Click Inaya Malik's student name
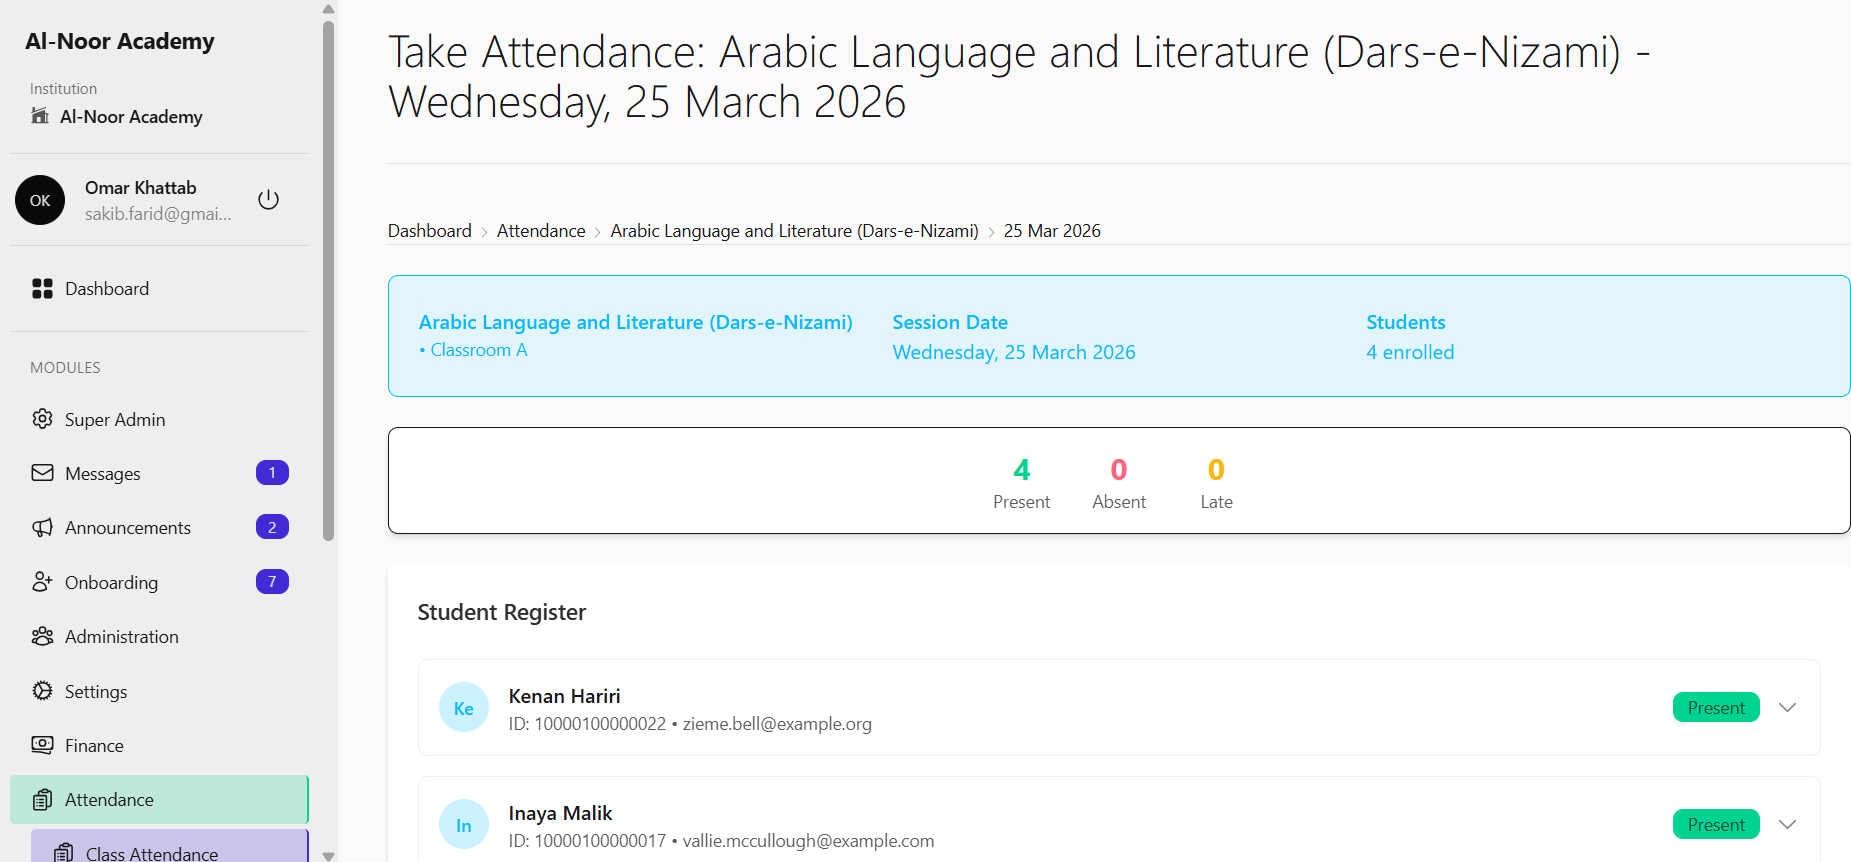Image resolution: width=1851 pixels, height=862 pixels. click(x=561, y=813)
